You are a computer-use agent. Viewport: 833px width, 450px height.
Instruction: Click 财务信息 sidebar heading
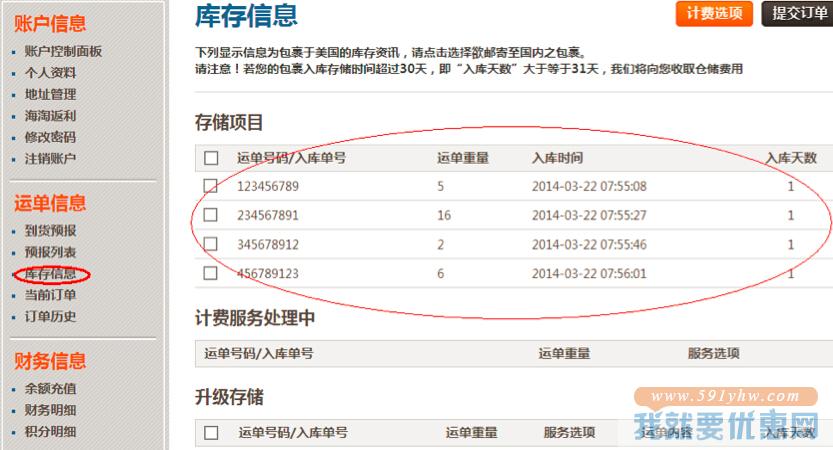(50, 361)
